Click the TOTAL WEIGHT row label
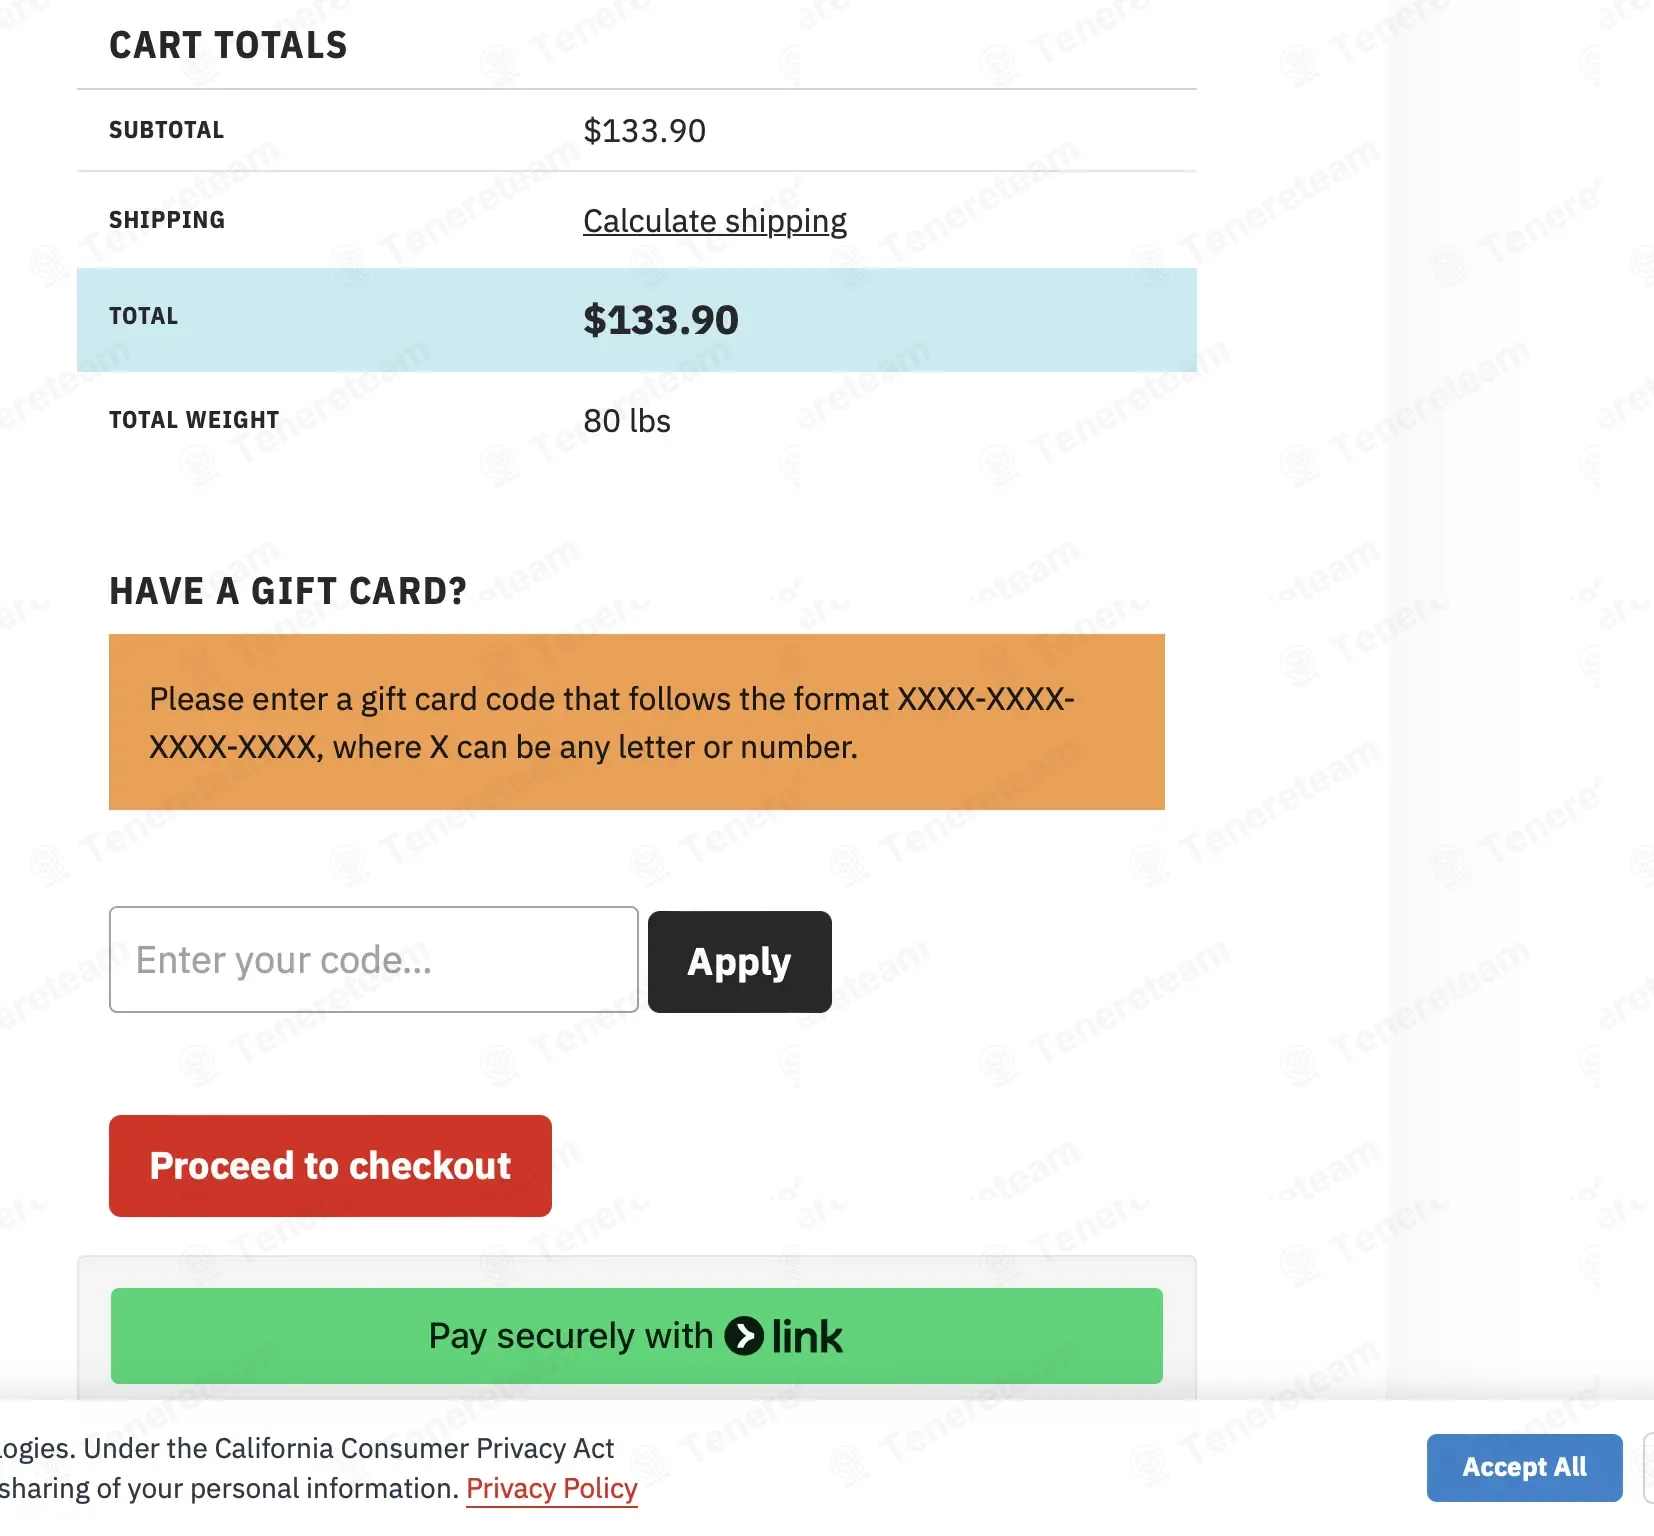The image size is (1654, 1536). [x=194, y=420]
